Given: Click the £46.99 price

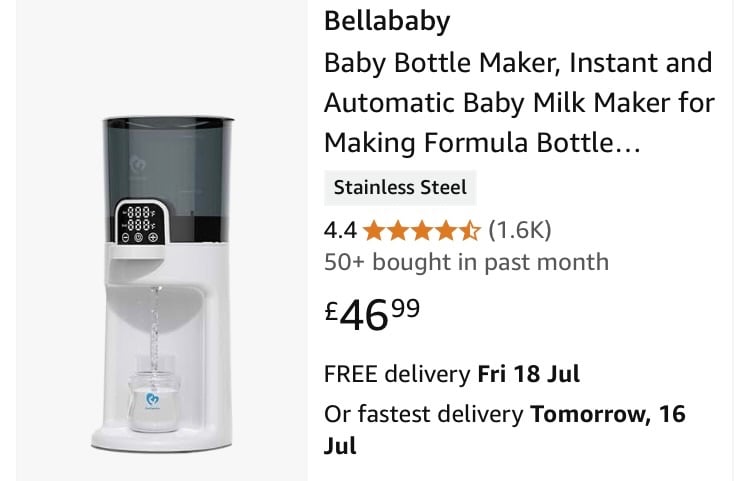Looking at the screenshot, I should coord(372,314).
